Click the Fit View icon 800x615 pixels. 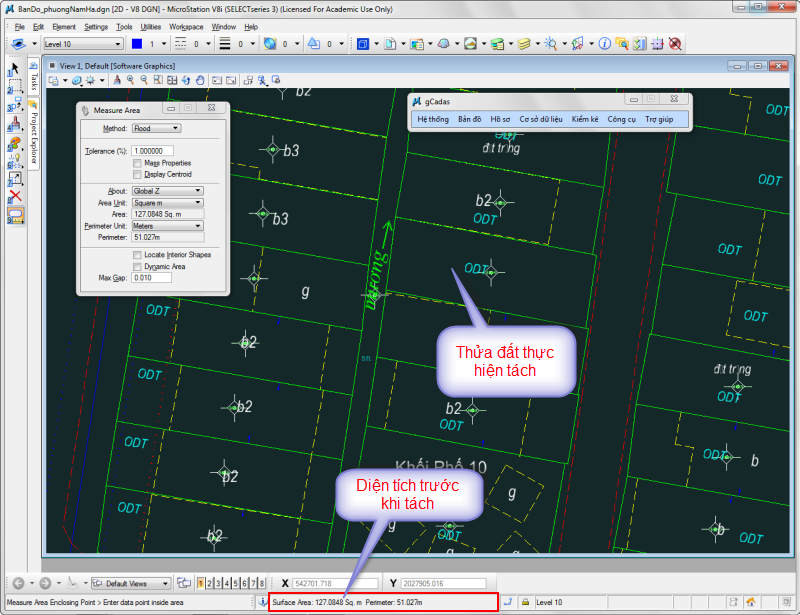[172, 80]
